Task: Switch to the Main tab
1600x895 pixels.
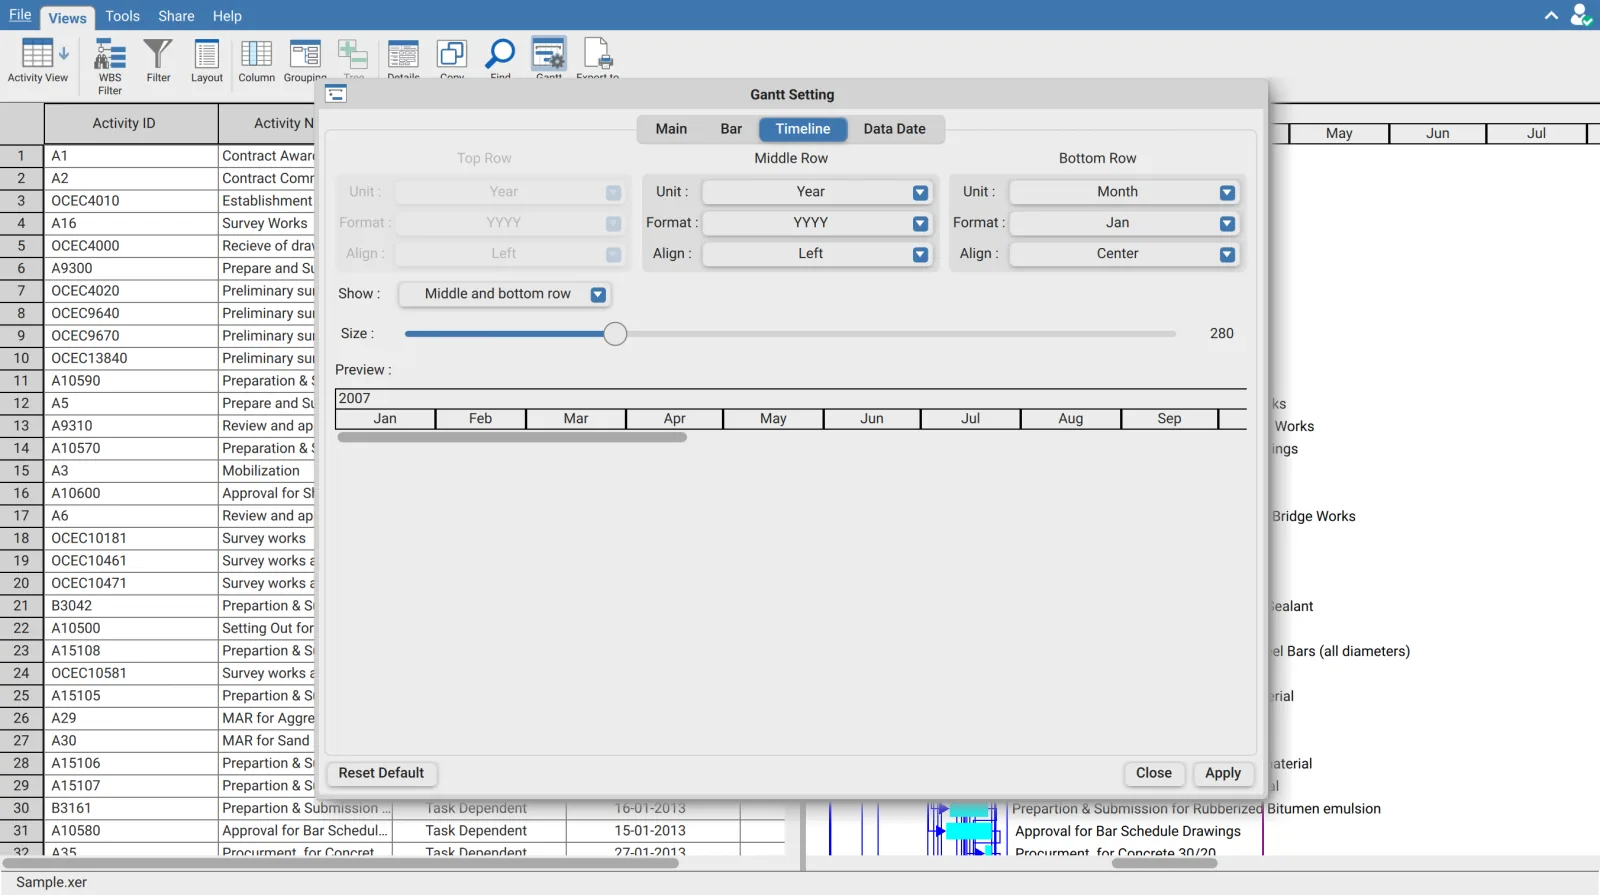Action: pos(671,129)
